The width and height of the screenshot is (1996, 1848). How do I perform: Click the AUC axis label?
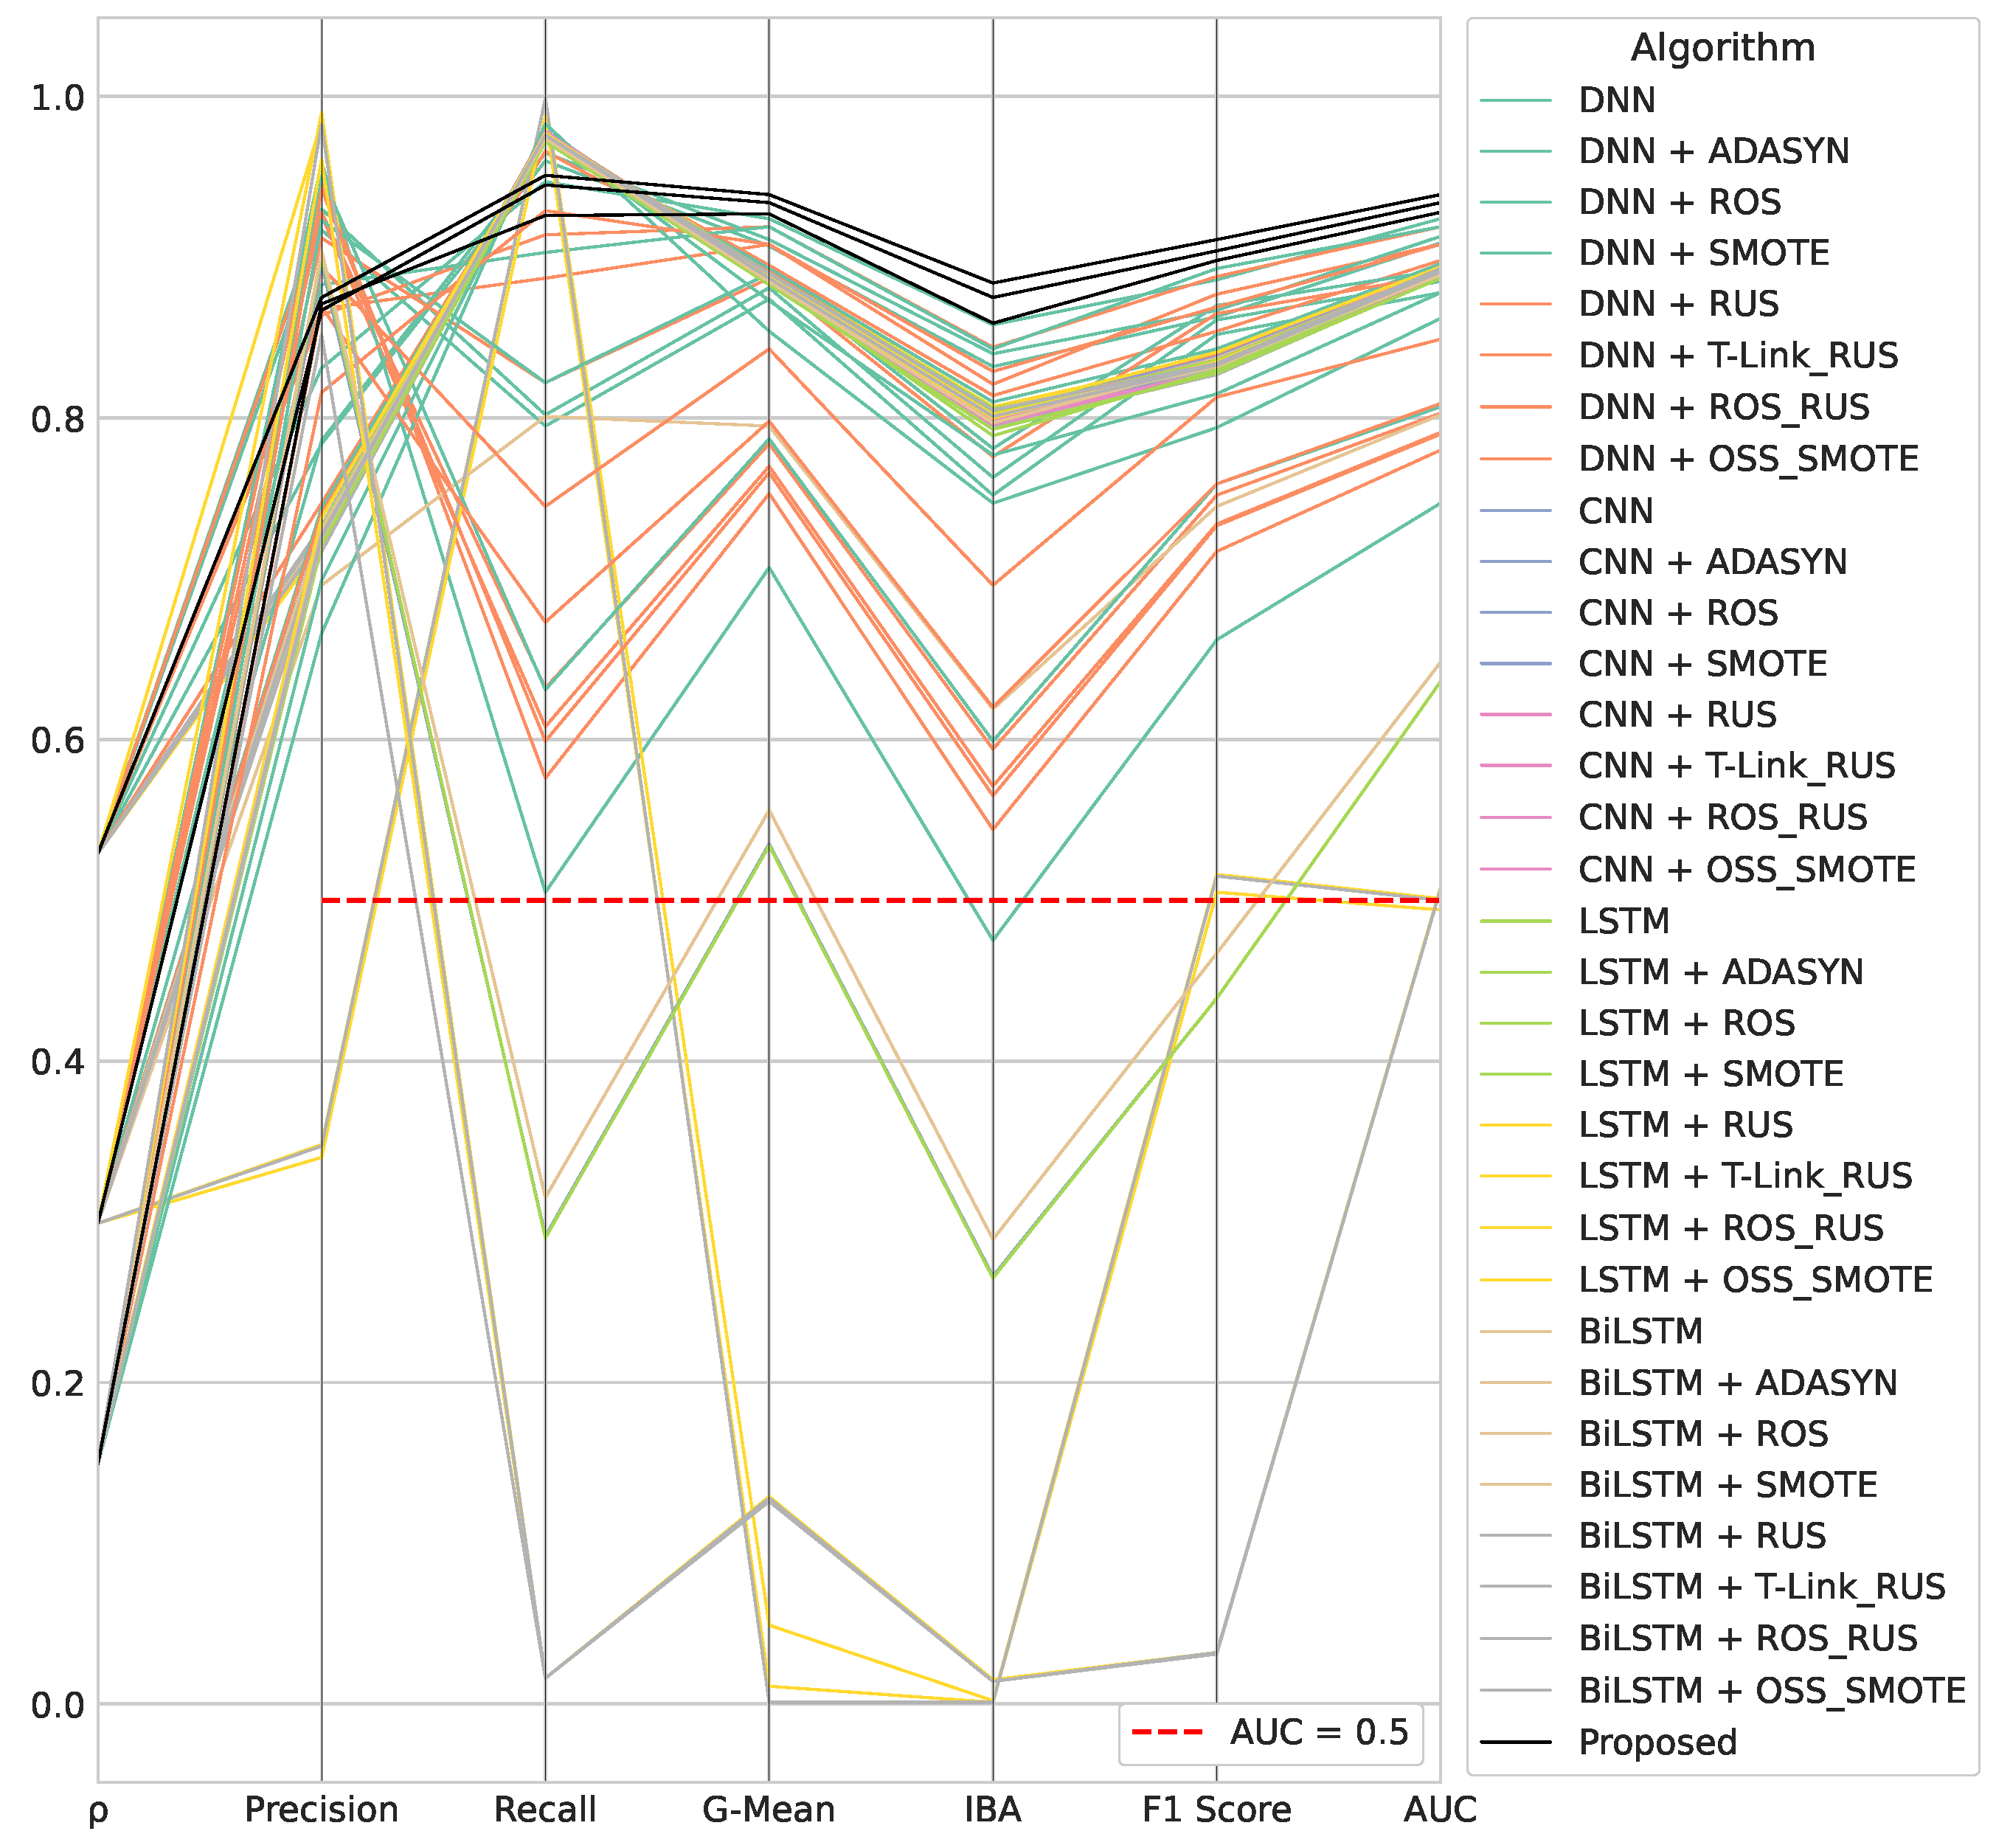1439,1809
